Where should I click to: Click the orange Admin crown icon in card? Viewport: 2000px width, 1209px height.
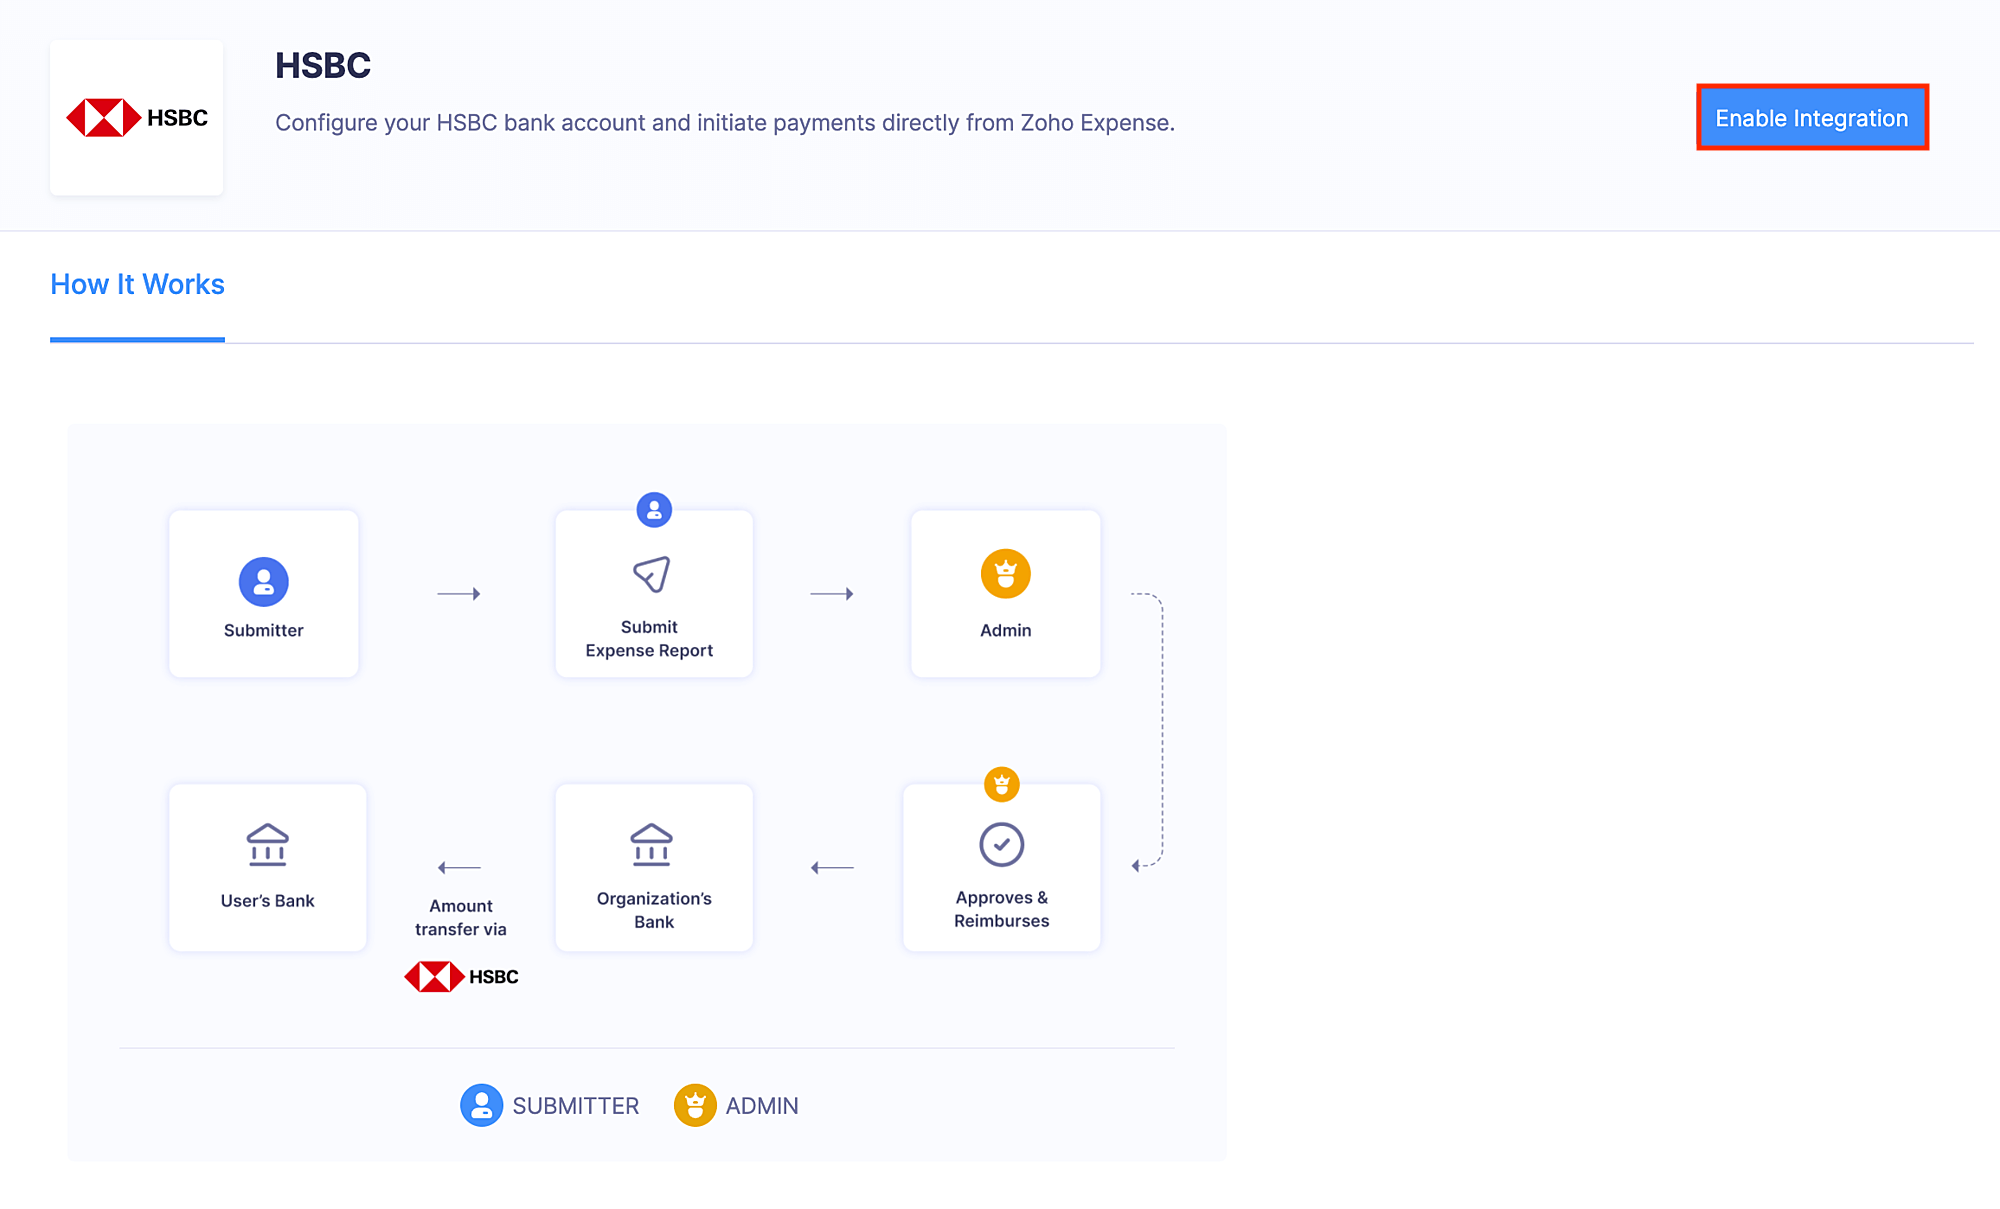pyautogui.click(x=1005, y=574)
